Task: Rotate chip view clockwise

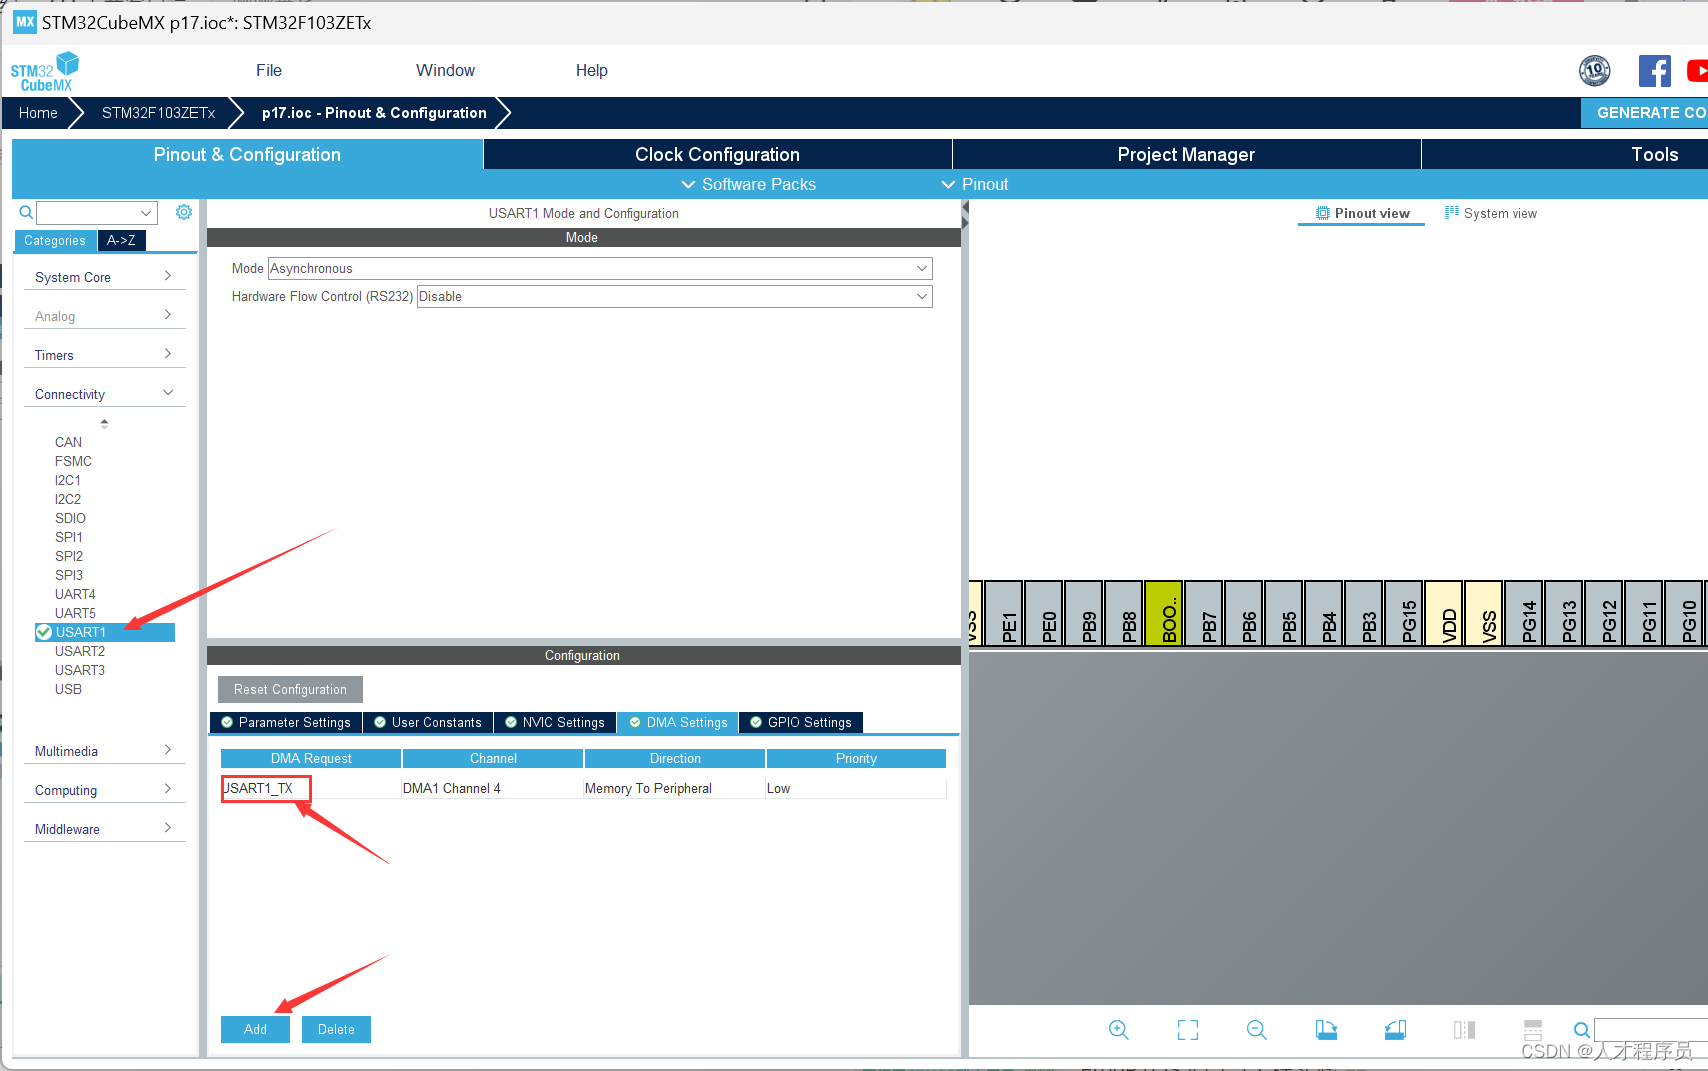Action: 1326,1029
